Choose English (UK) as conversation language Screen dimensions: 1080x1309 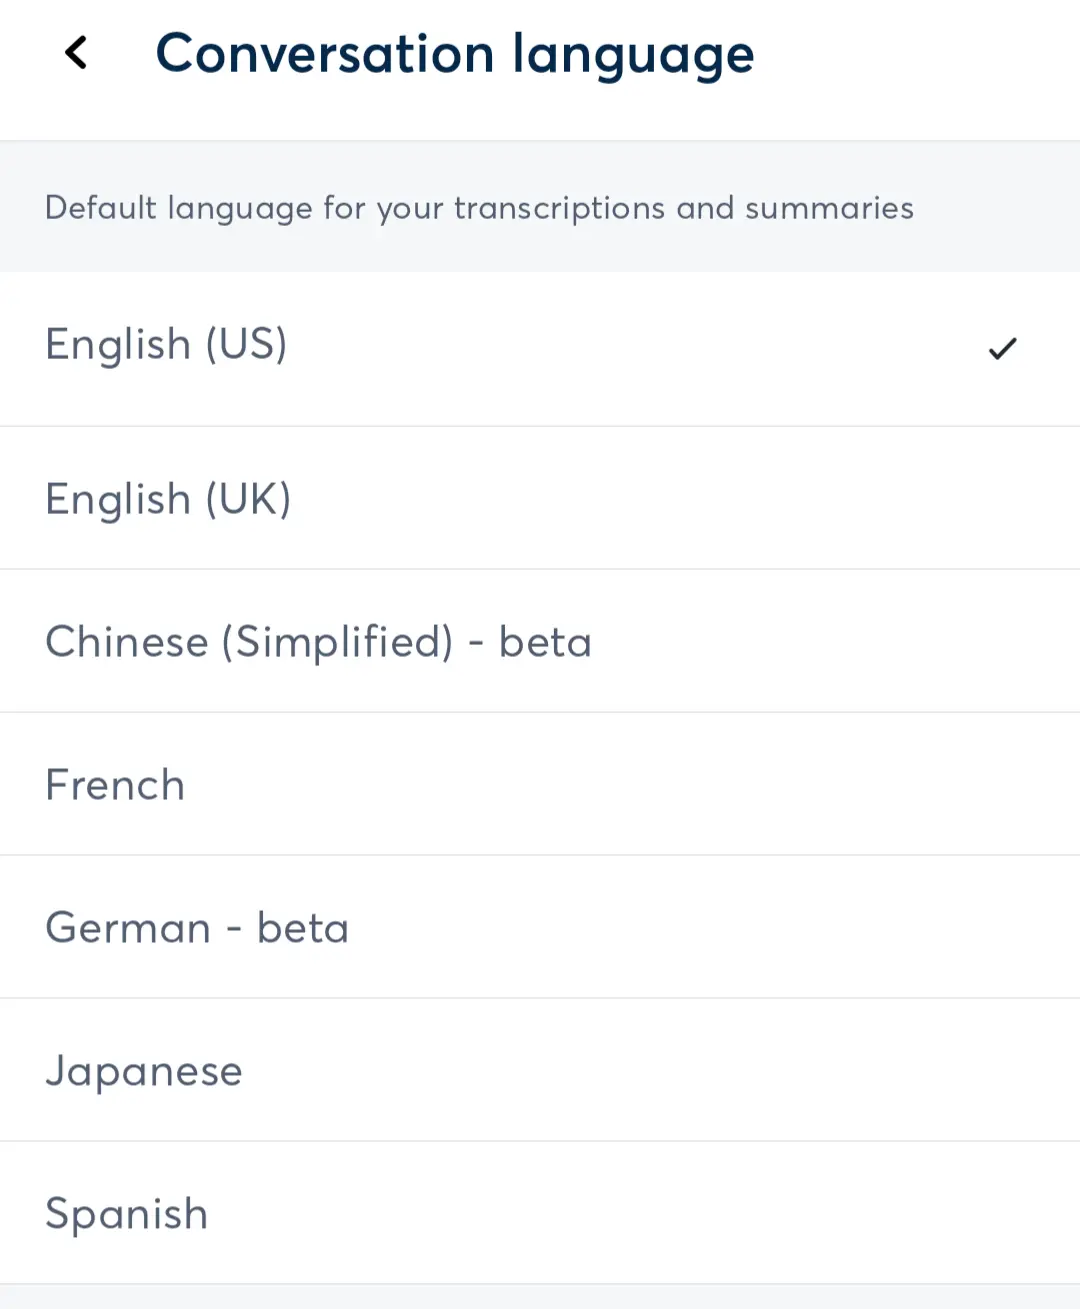point(540,498)
